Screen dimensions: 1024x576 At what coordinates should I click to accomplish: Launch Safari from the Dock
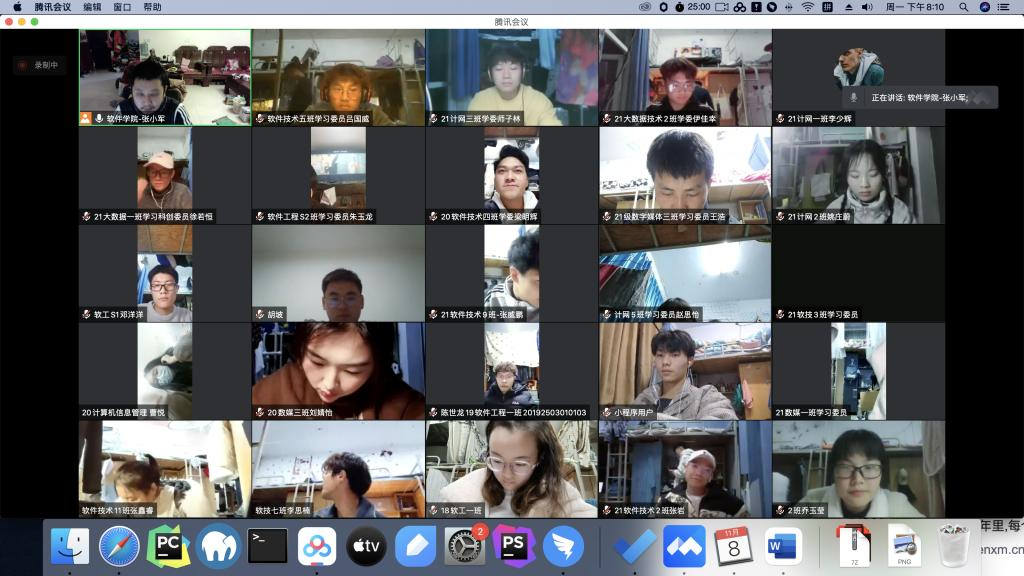[119, 546]
